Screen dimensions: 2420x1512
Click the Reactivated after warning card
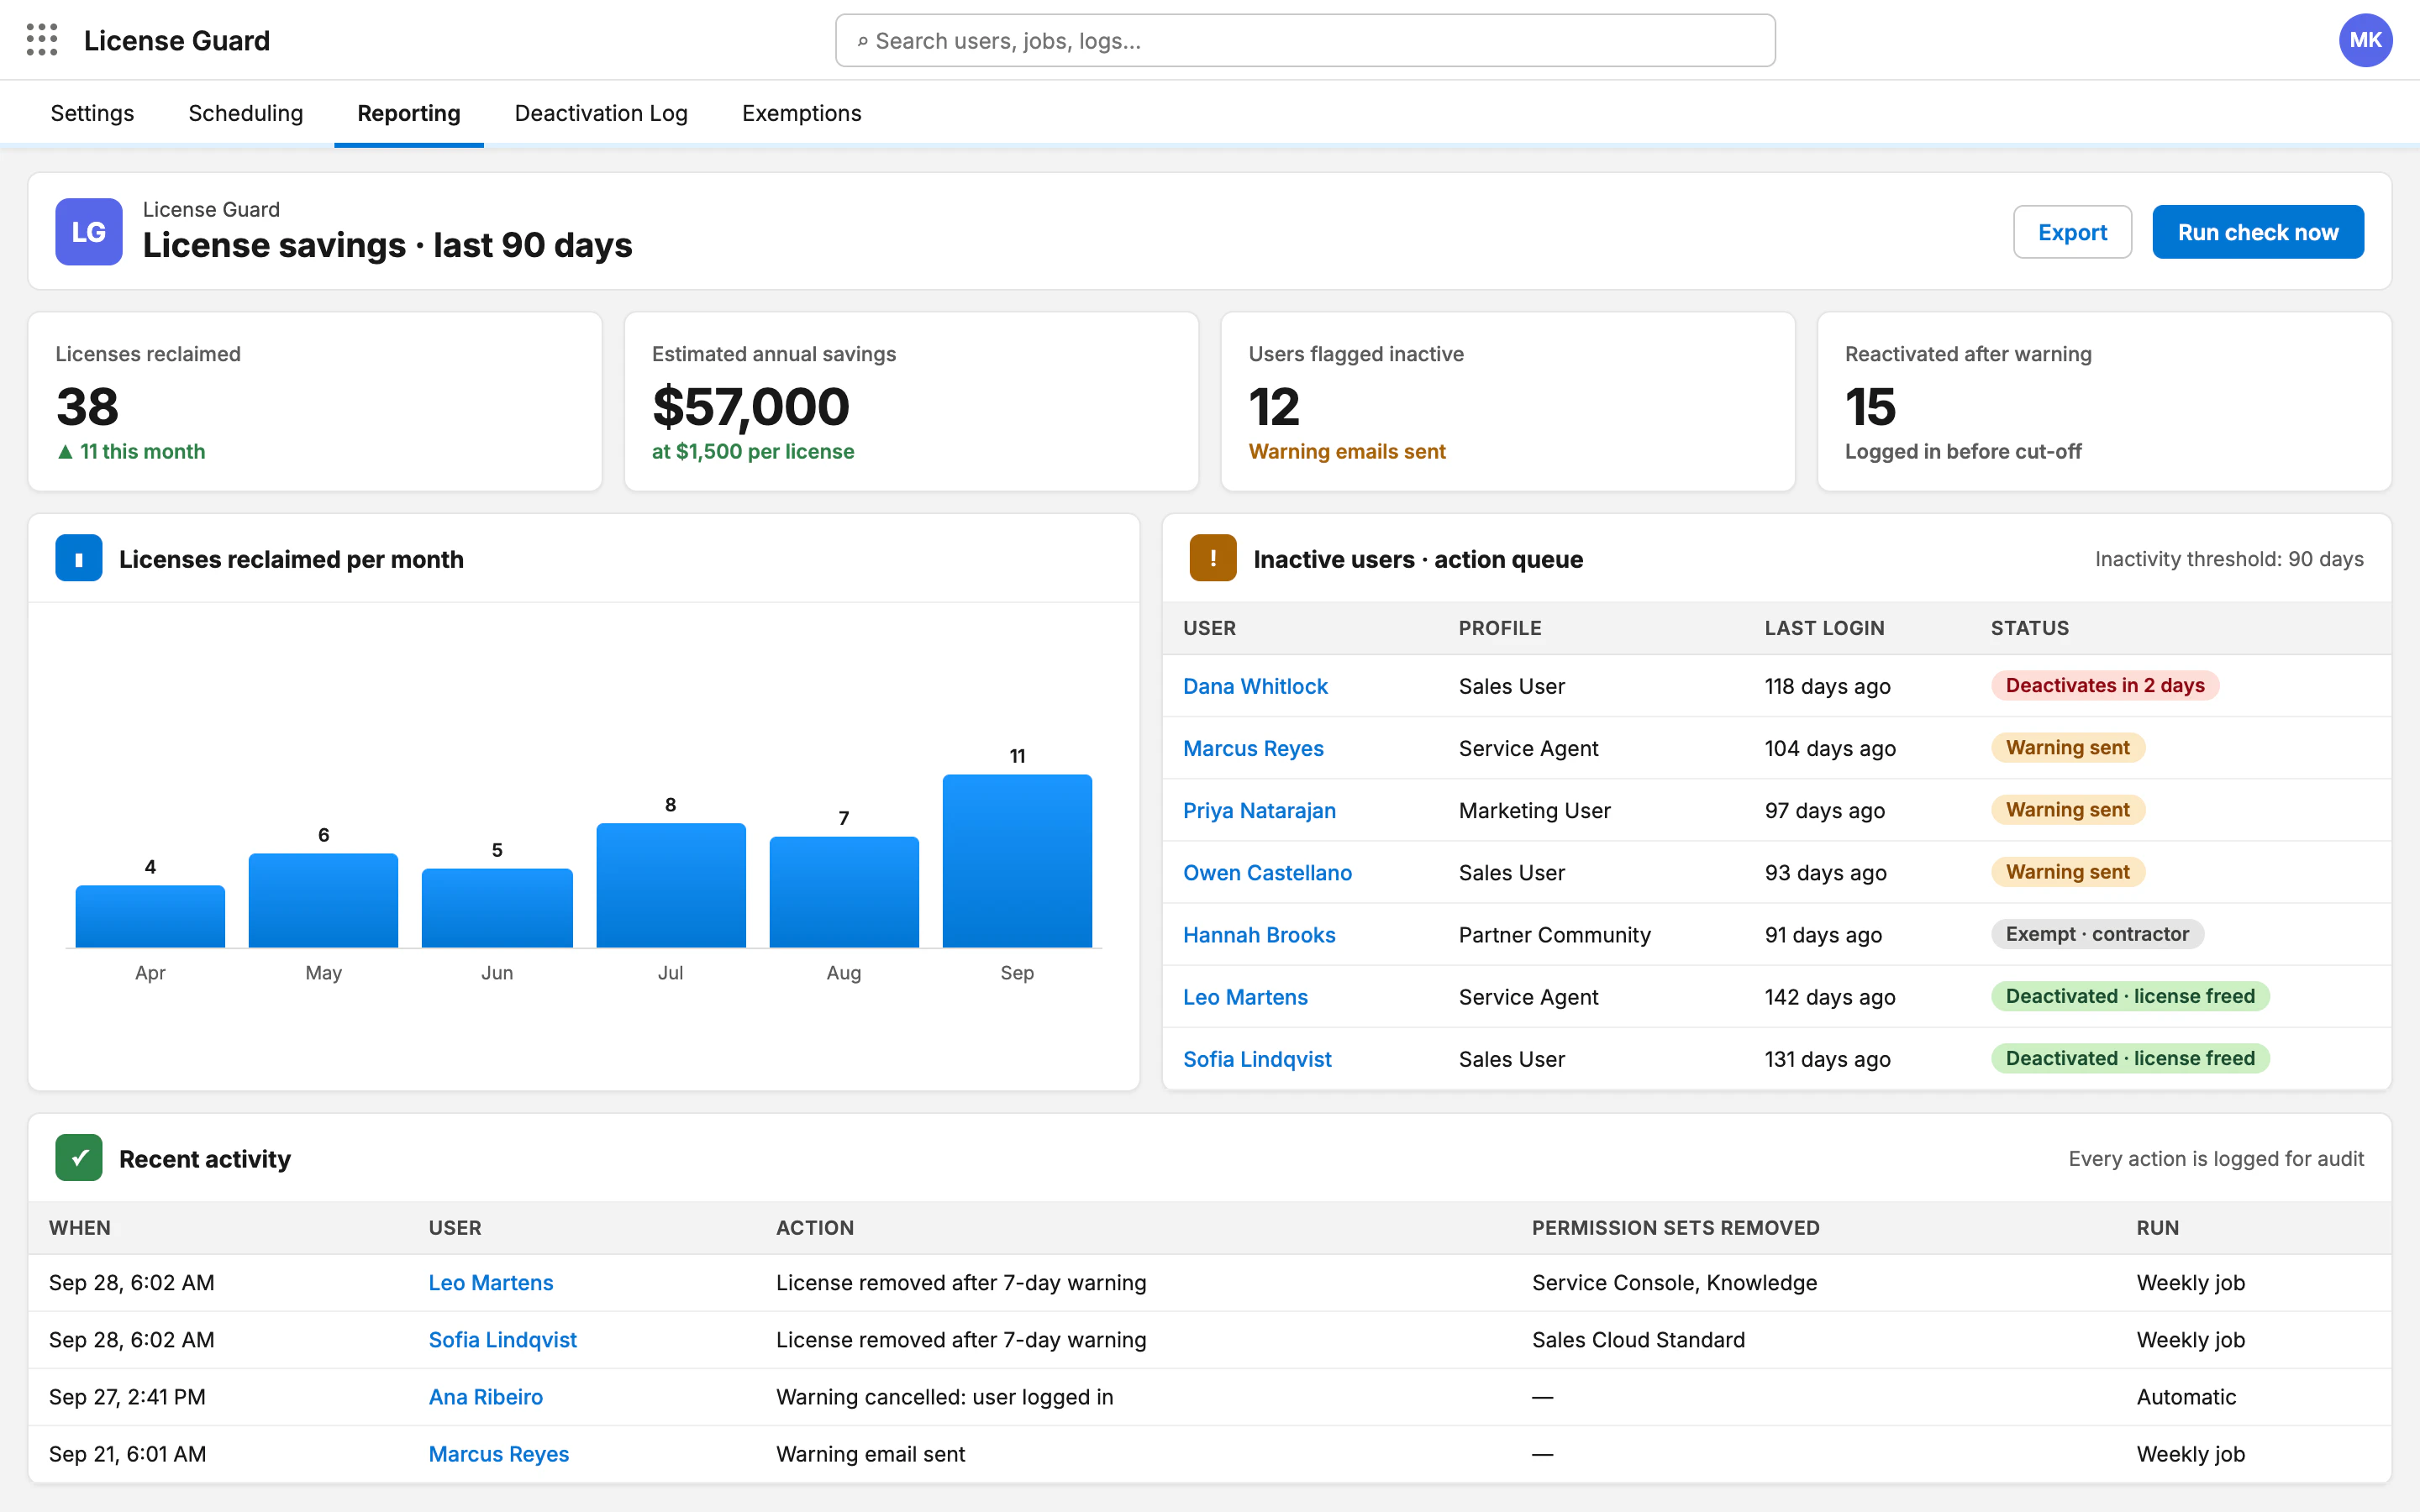coord(2104,401)
